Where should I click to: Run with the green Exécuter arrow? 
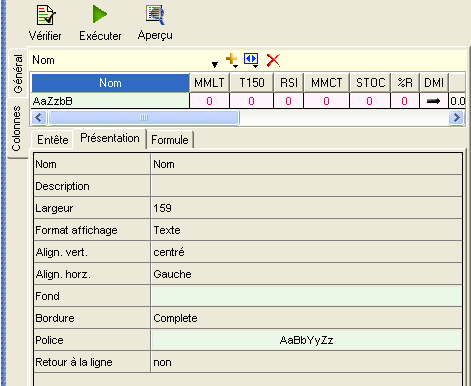pos(100,14)
